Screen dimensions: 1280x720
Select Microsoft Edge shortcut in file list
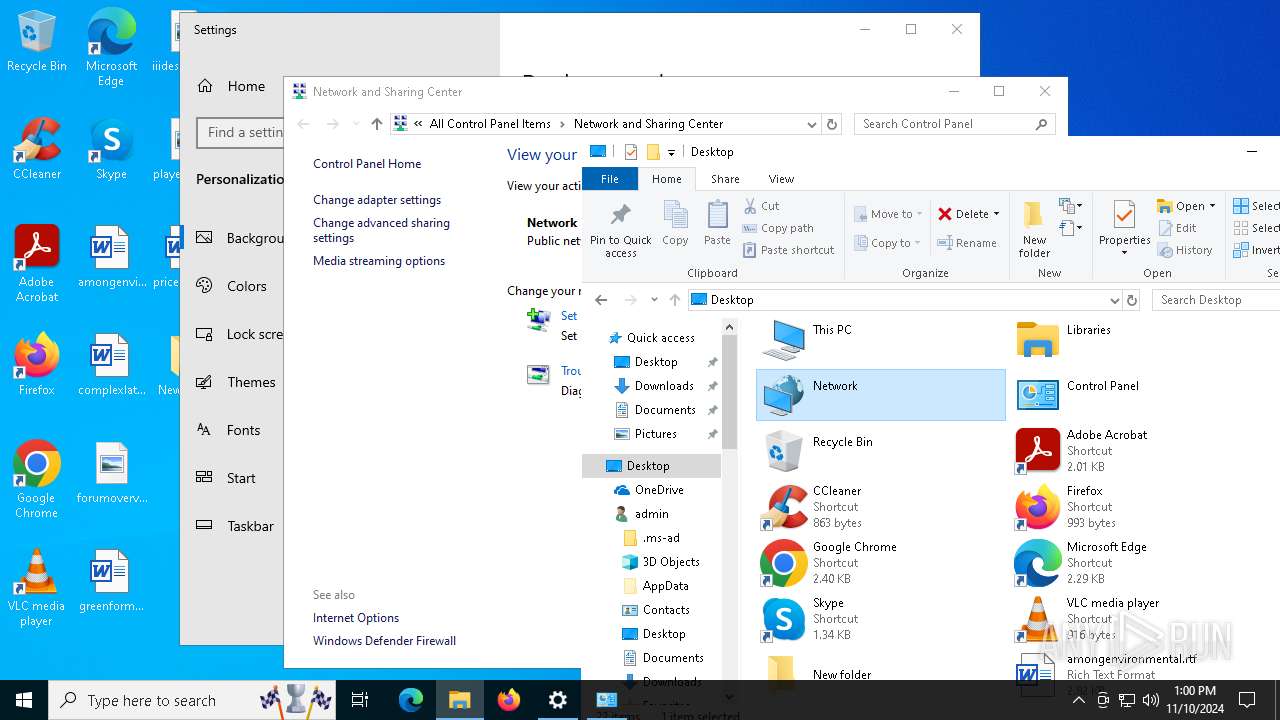[x=1136, y=563]
